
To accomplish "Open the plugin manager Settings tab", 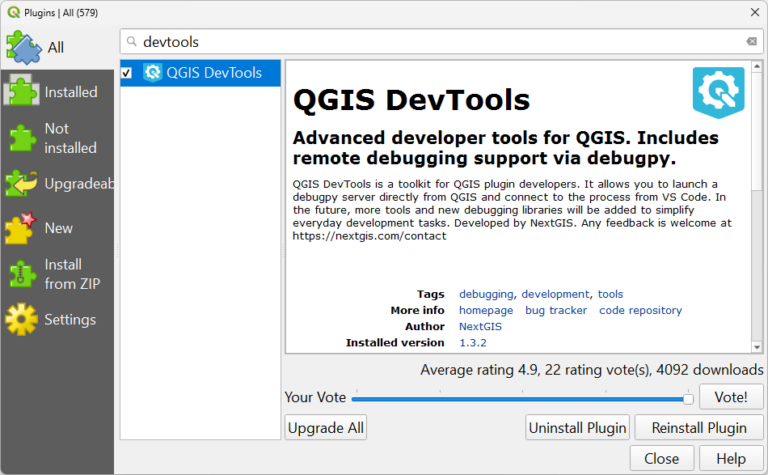I will pyautogui.click(x=57, y=319).
